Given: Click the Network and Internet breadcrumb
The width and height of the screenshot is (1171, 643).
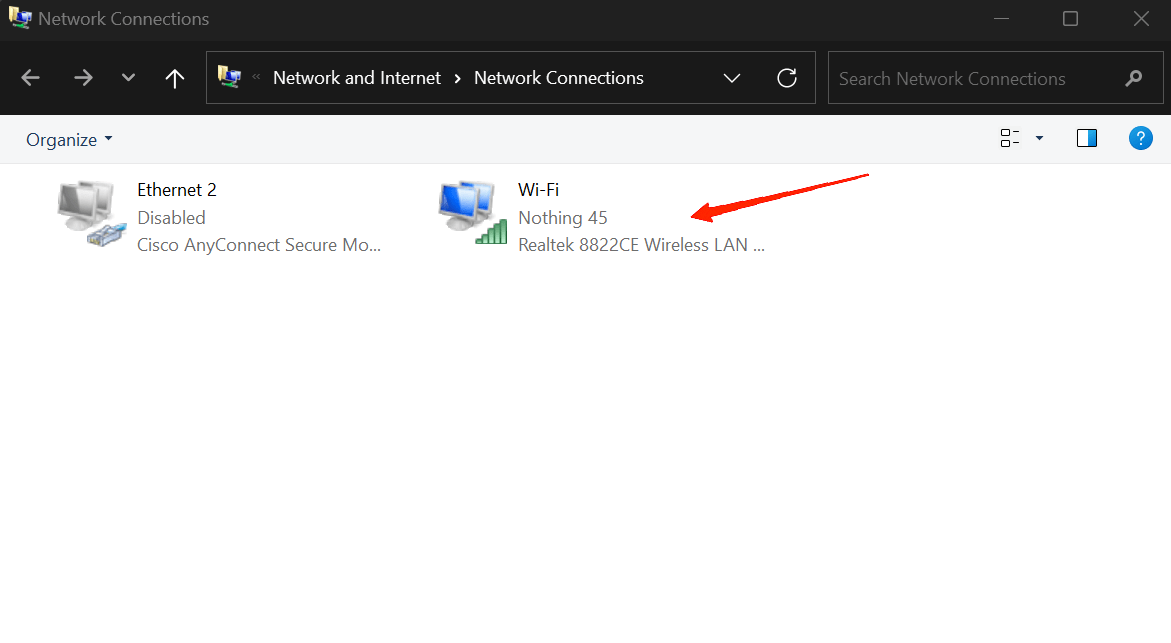Looking at the screenshot, I should 357,78.
